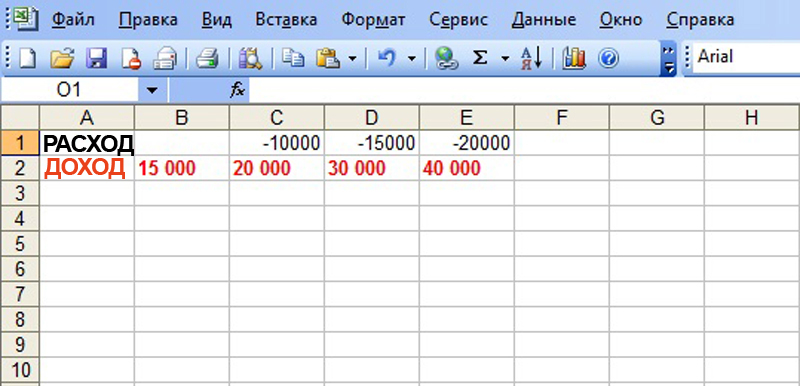Expand the Paste options dropdown arrow
The height and width of the screenshot is (386, 800).
click(352, 58)
